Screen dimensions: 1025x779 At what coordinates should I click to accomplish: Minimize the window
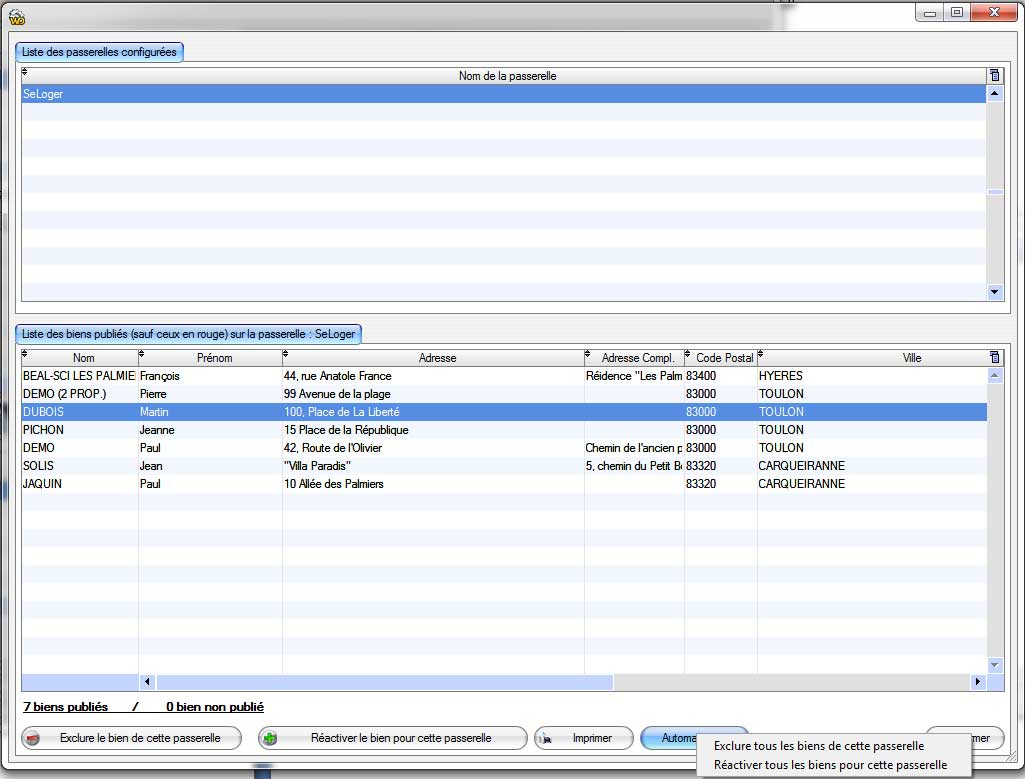[x=930, y=12]
